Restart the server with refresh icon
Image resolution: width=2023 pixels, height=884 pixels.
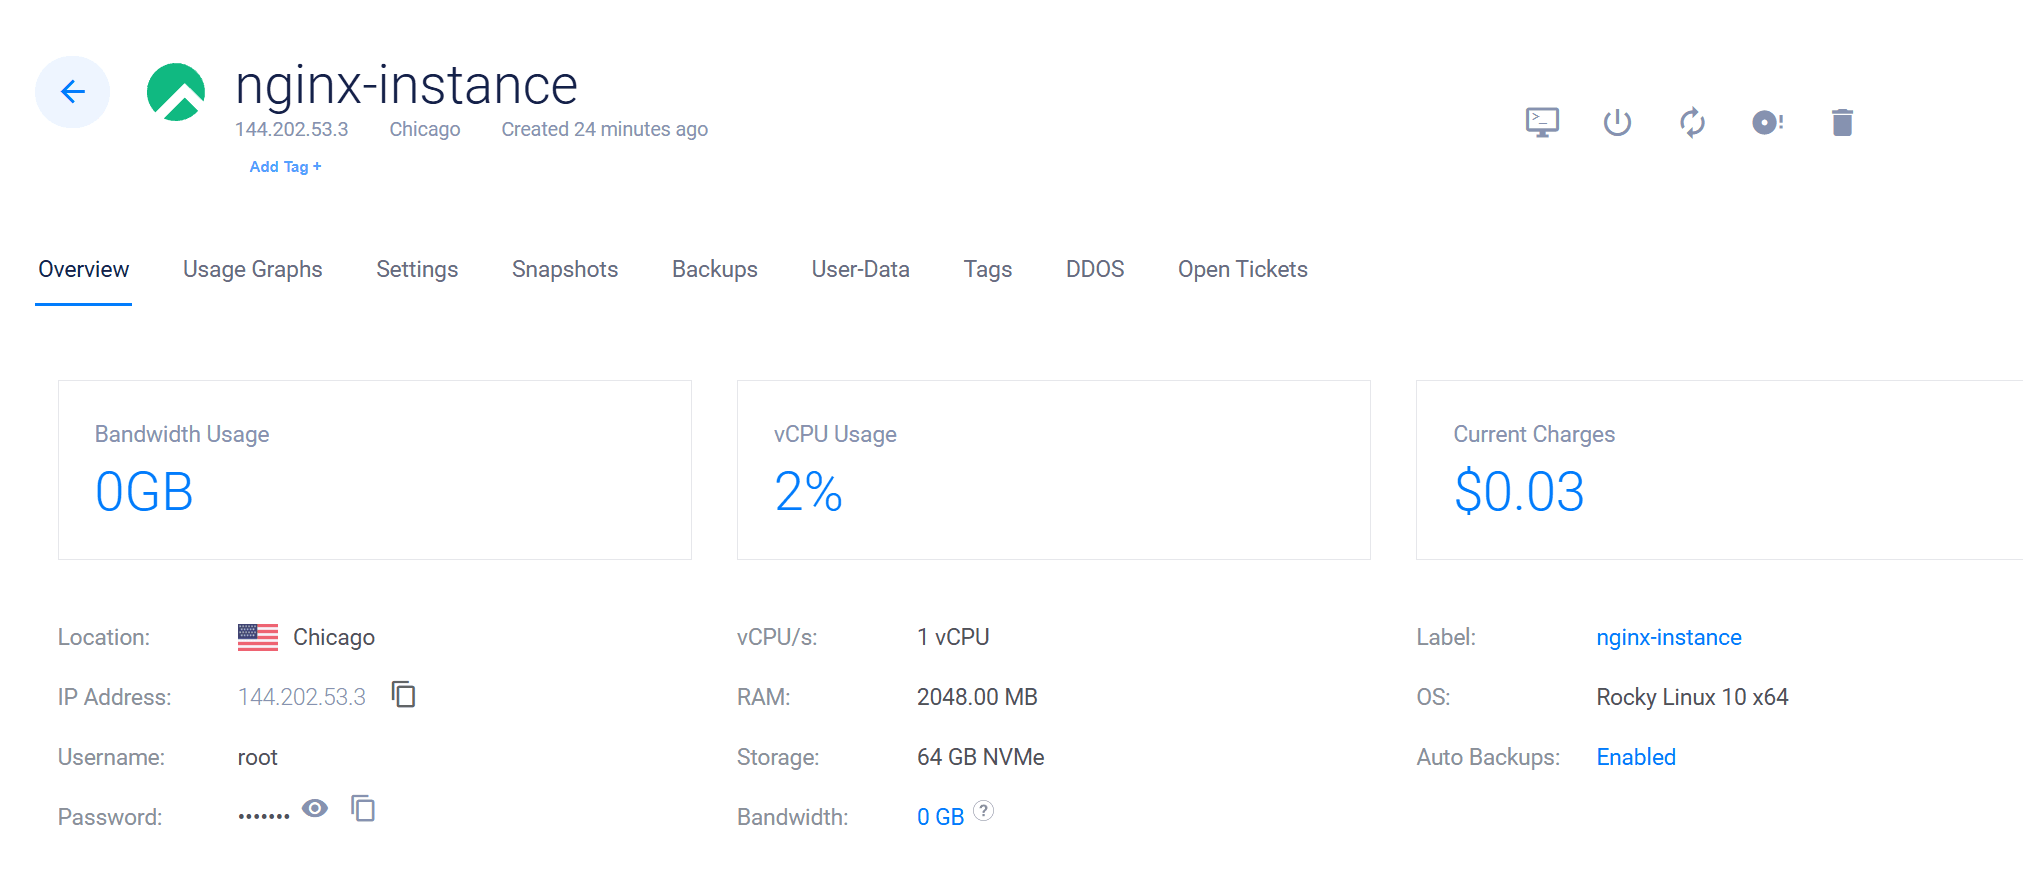click(x=1692, y=122)
